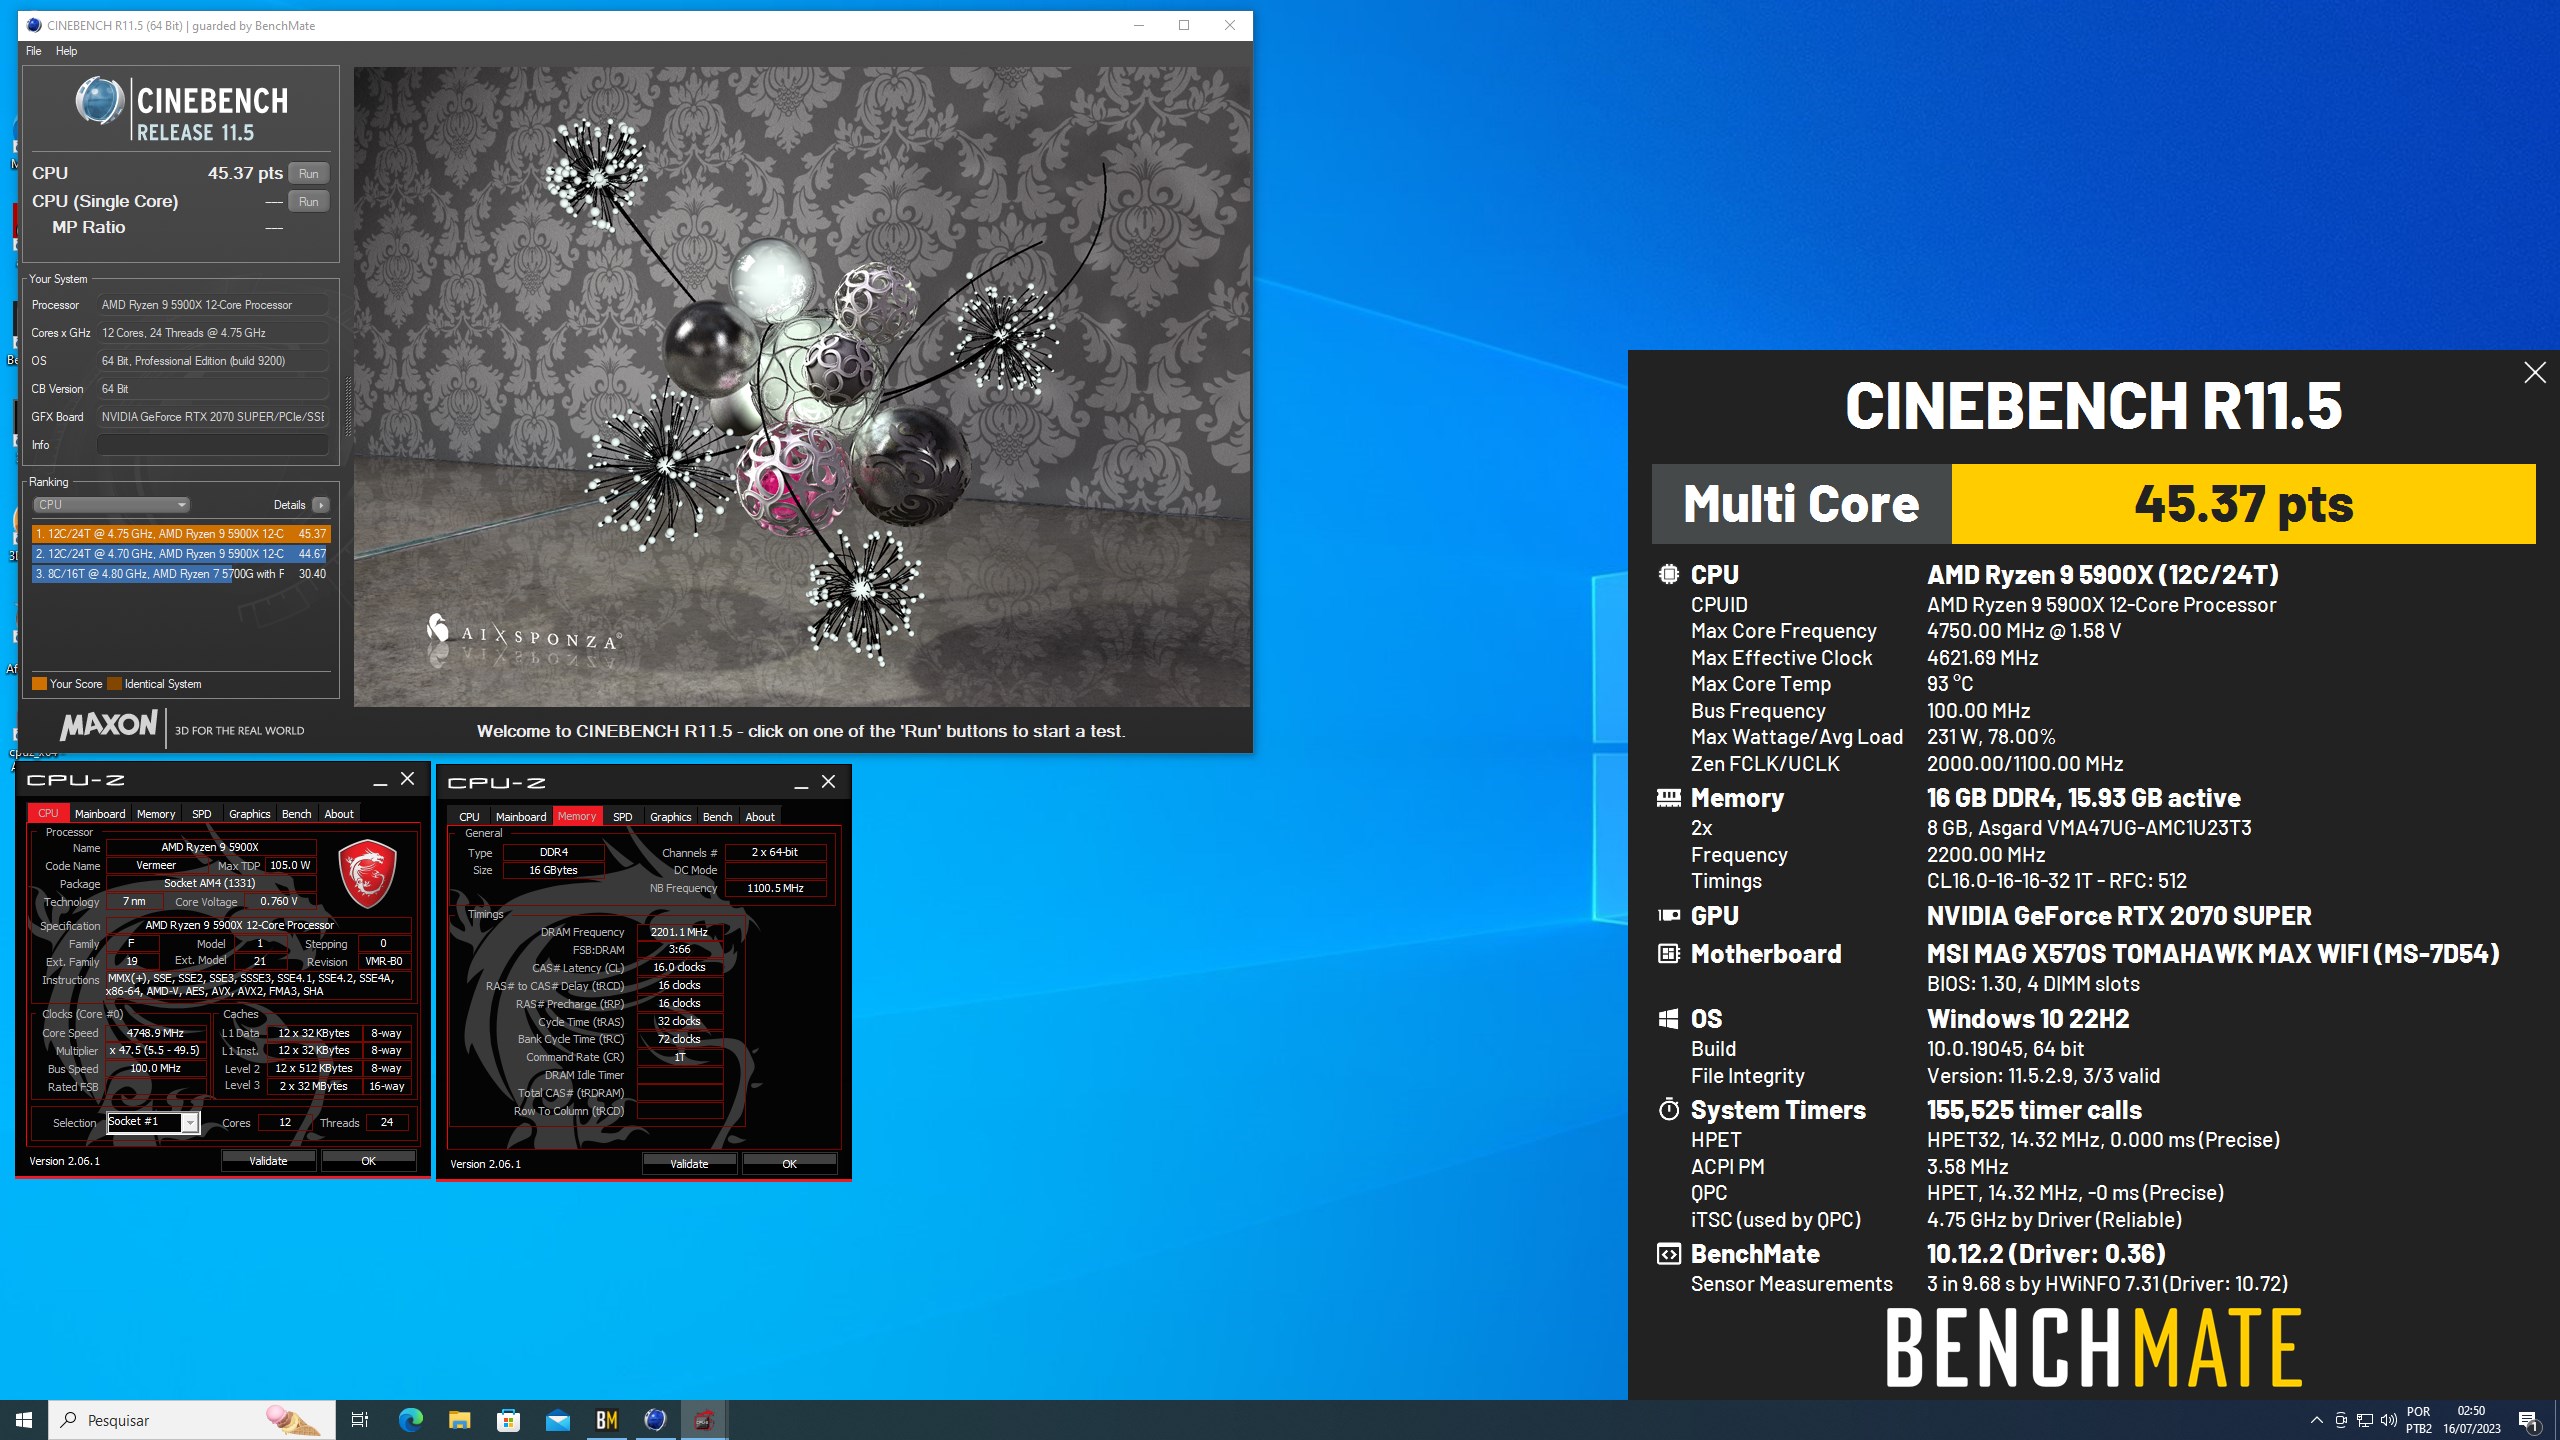Open Microsoft Store from the taskbar

coord(508,1420)
